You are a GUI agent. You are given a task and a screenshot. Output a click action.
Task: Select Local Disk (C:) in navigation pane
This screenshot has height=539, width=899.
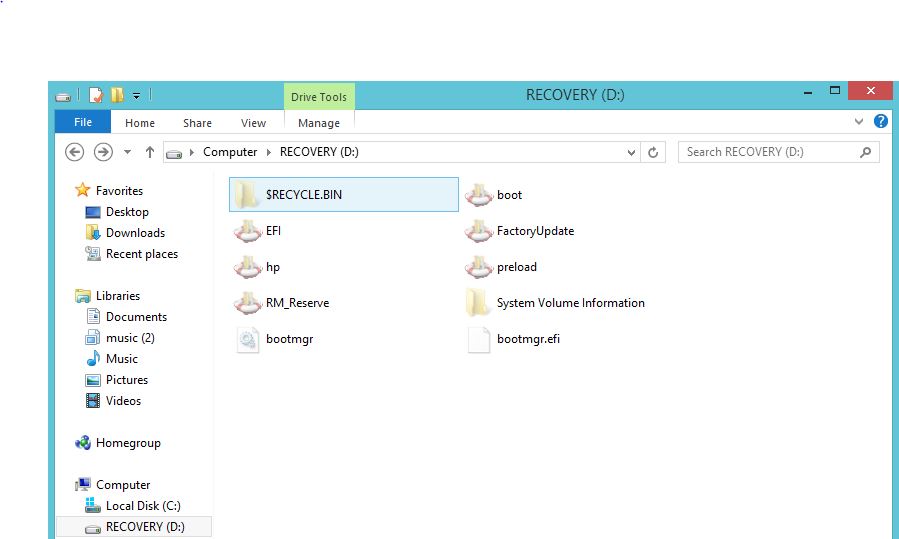(x=143, y=506)
